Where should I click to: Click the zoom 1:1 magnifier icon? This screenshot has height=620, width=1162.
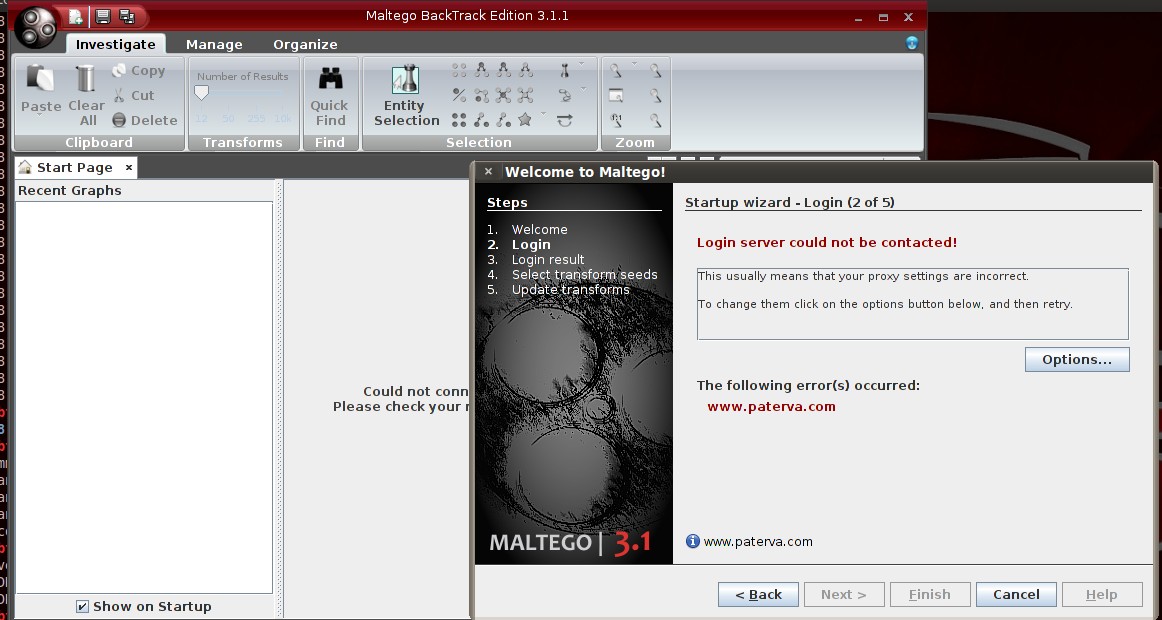point(616,119)
